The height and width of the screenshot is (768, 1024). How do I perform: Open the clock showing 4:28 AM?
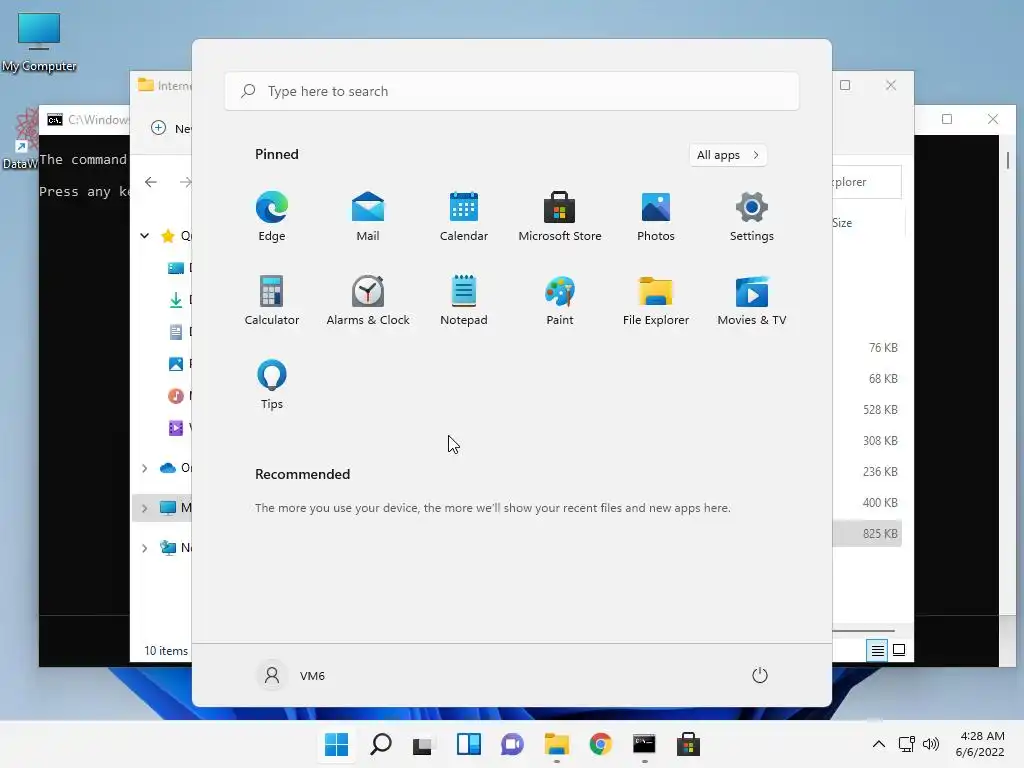pyautogui.click(x=980, y=744)
